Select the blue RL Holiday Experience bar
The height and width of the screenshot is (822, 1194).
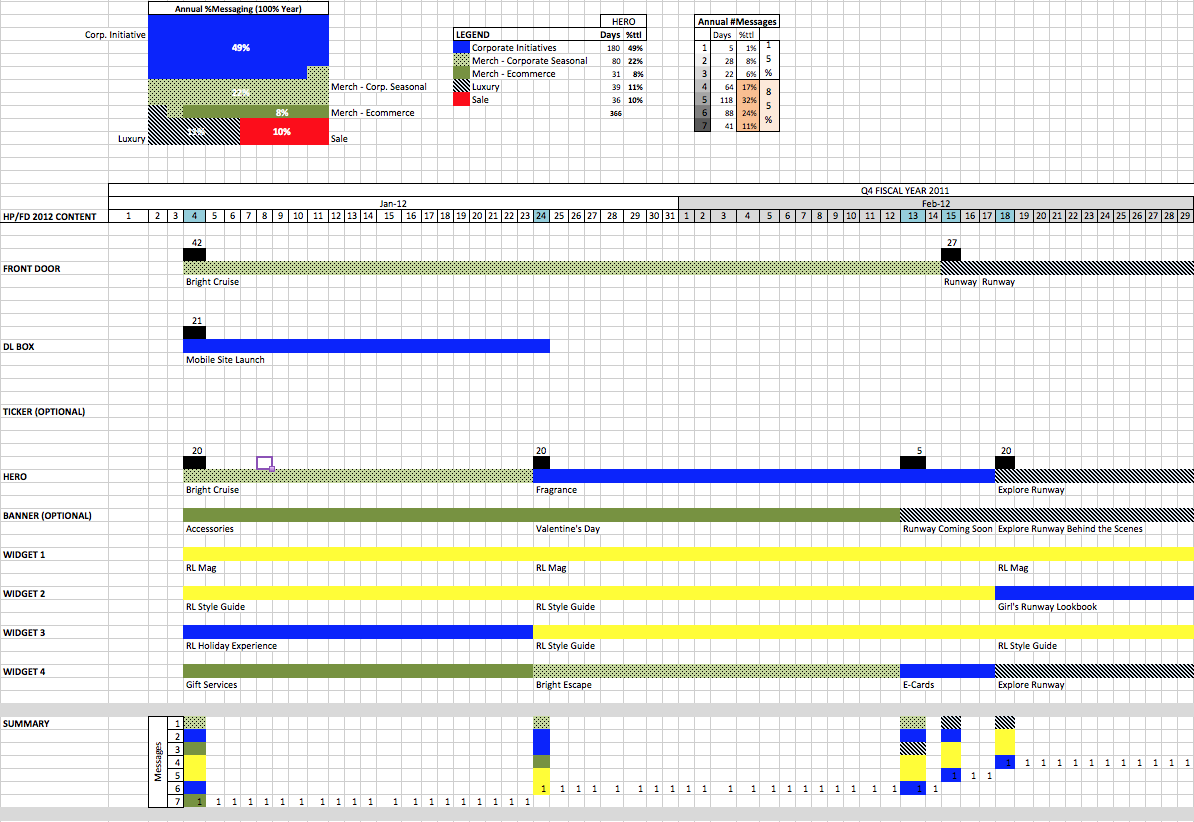[358, 632]
